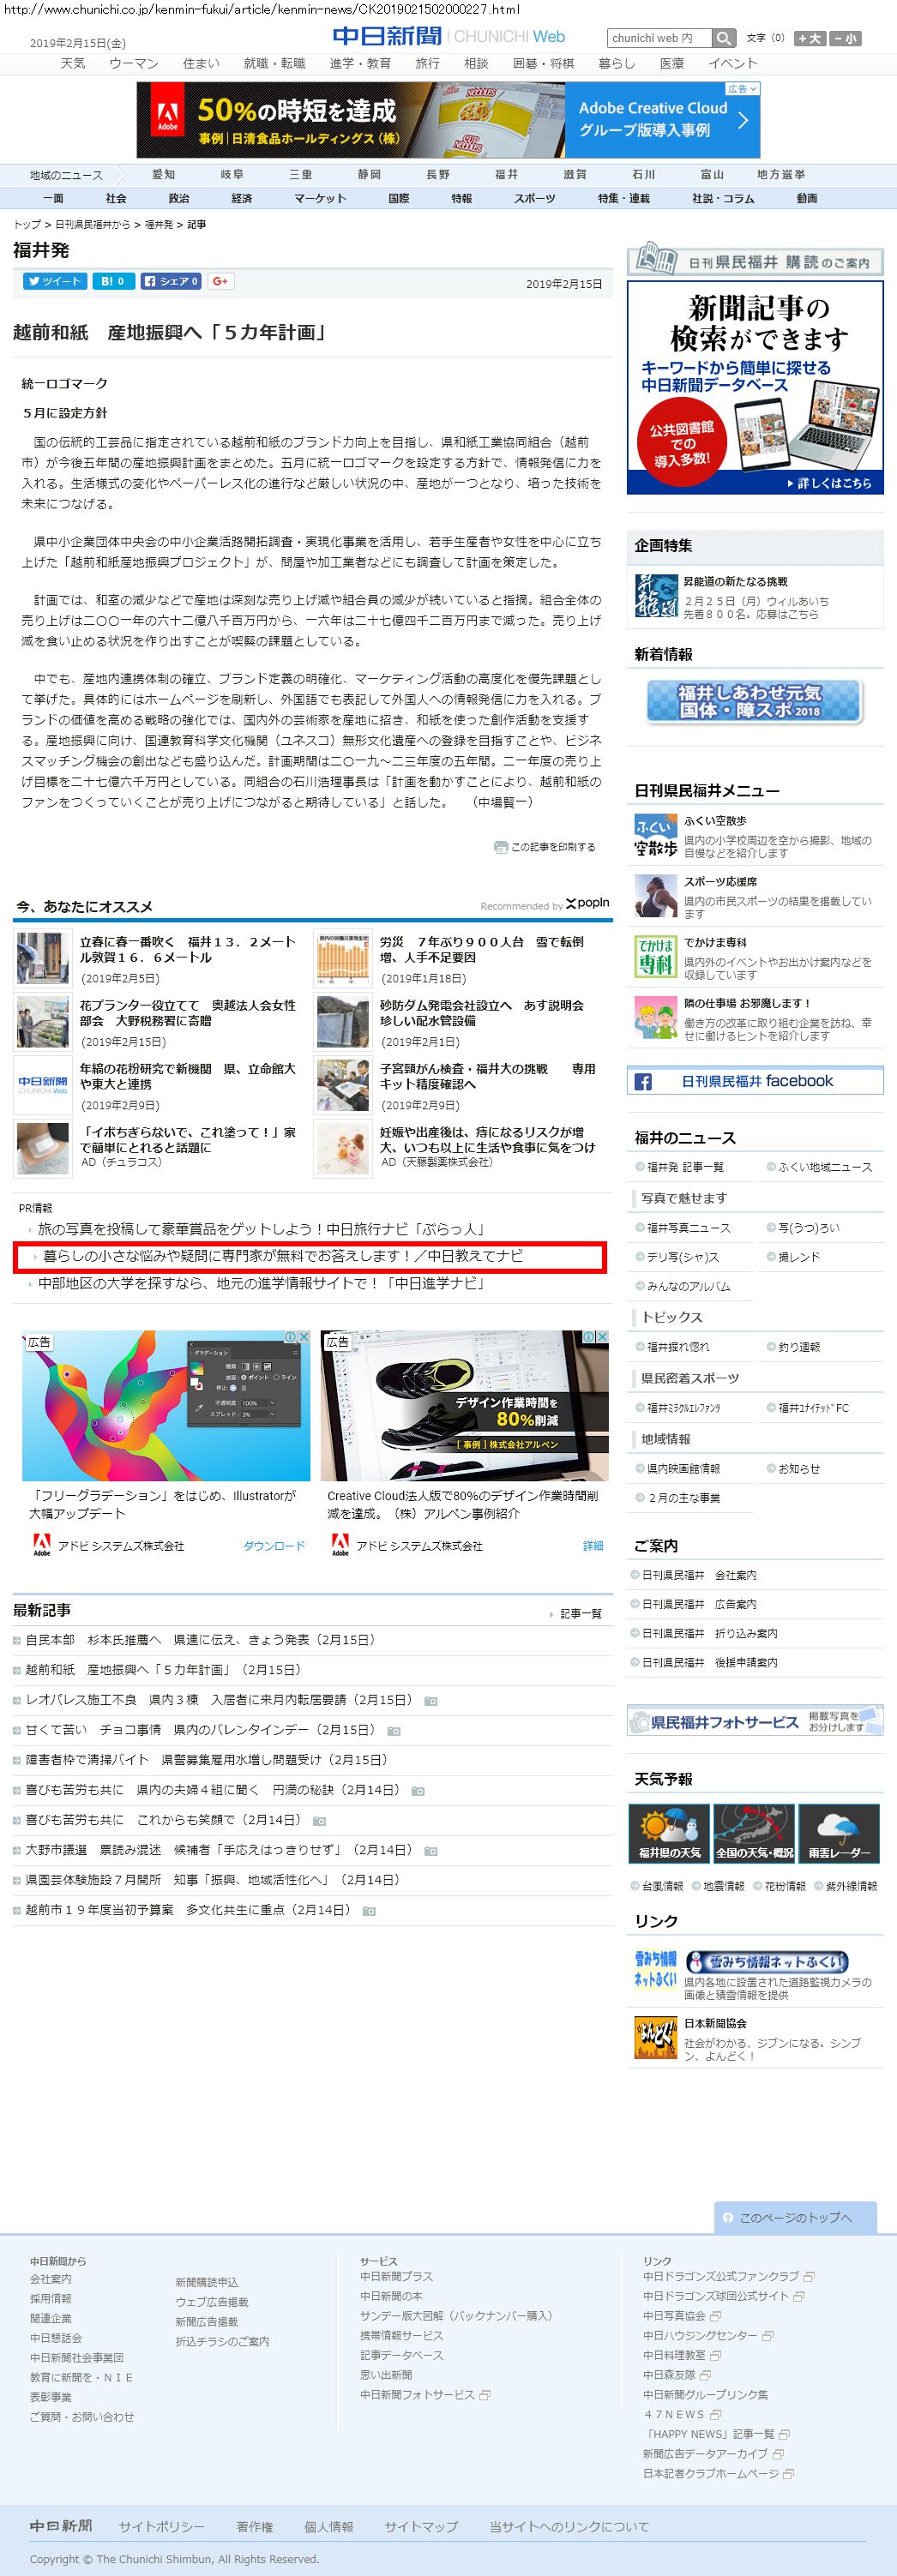
Task: Increase font size with the +大 button
Action: click(809, 38)
